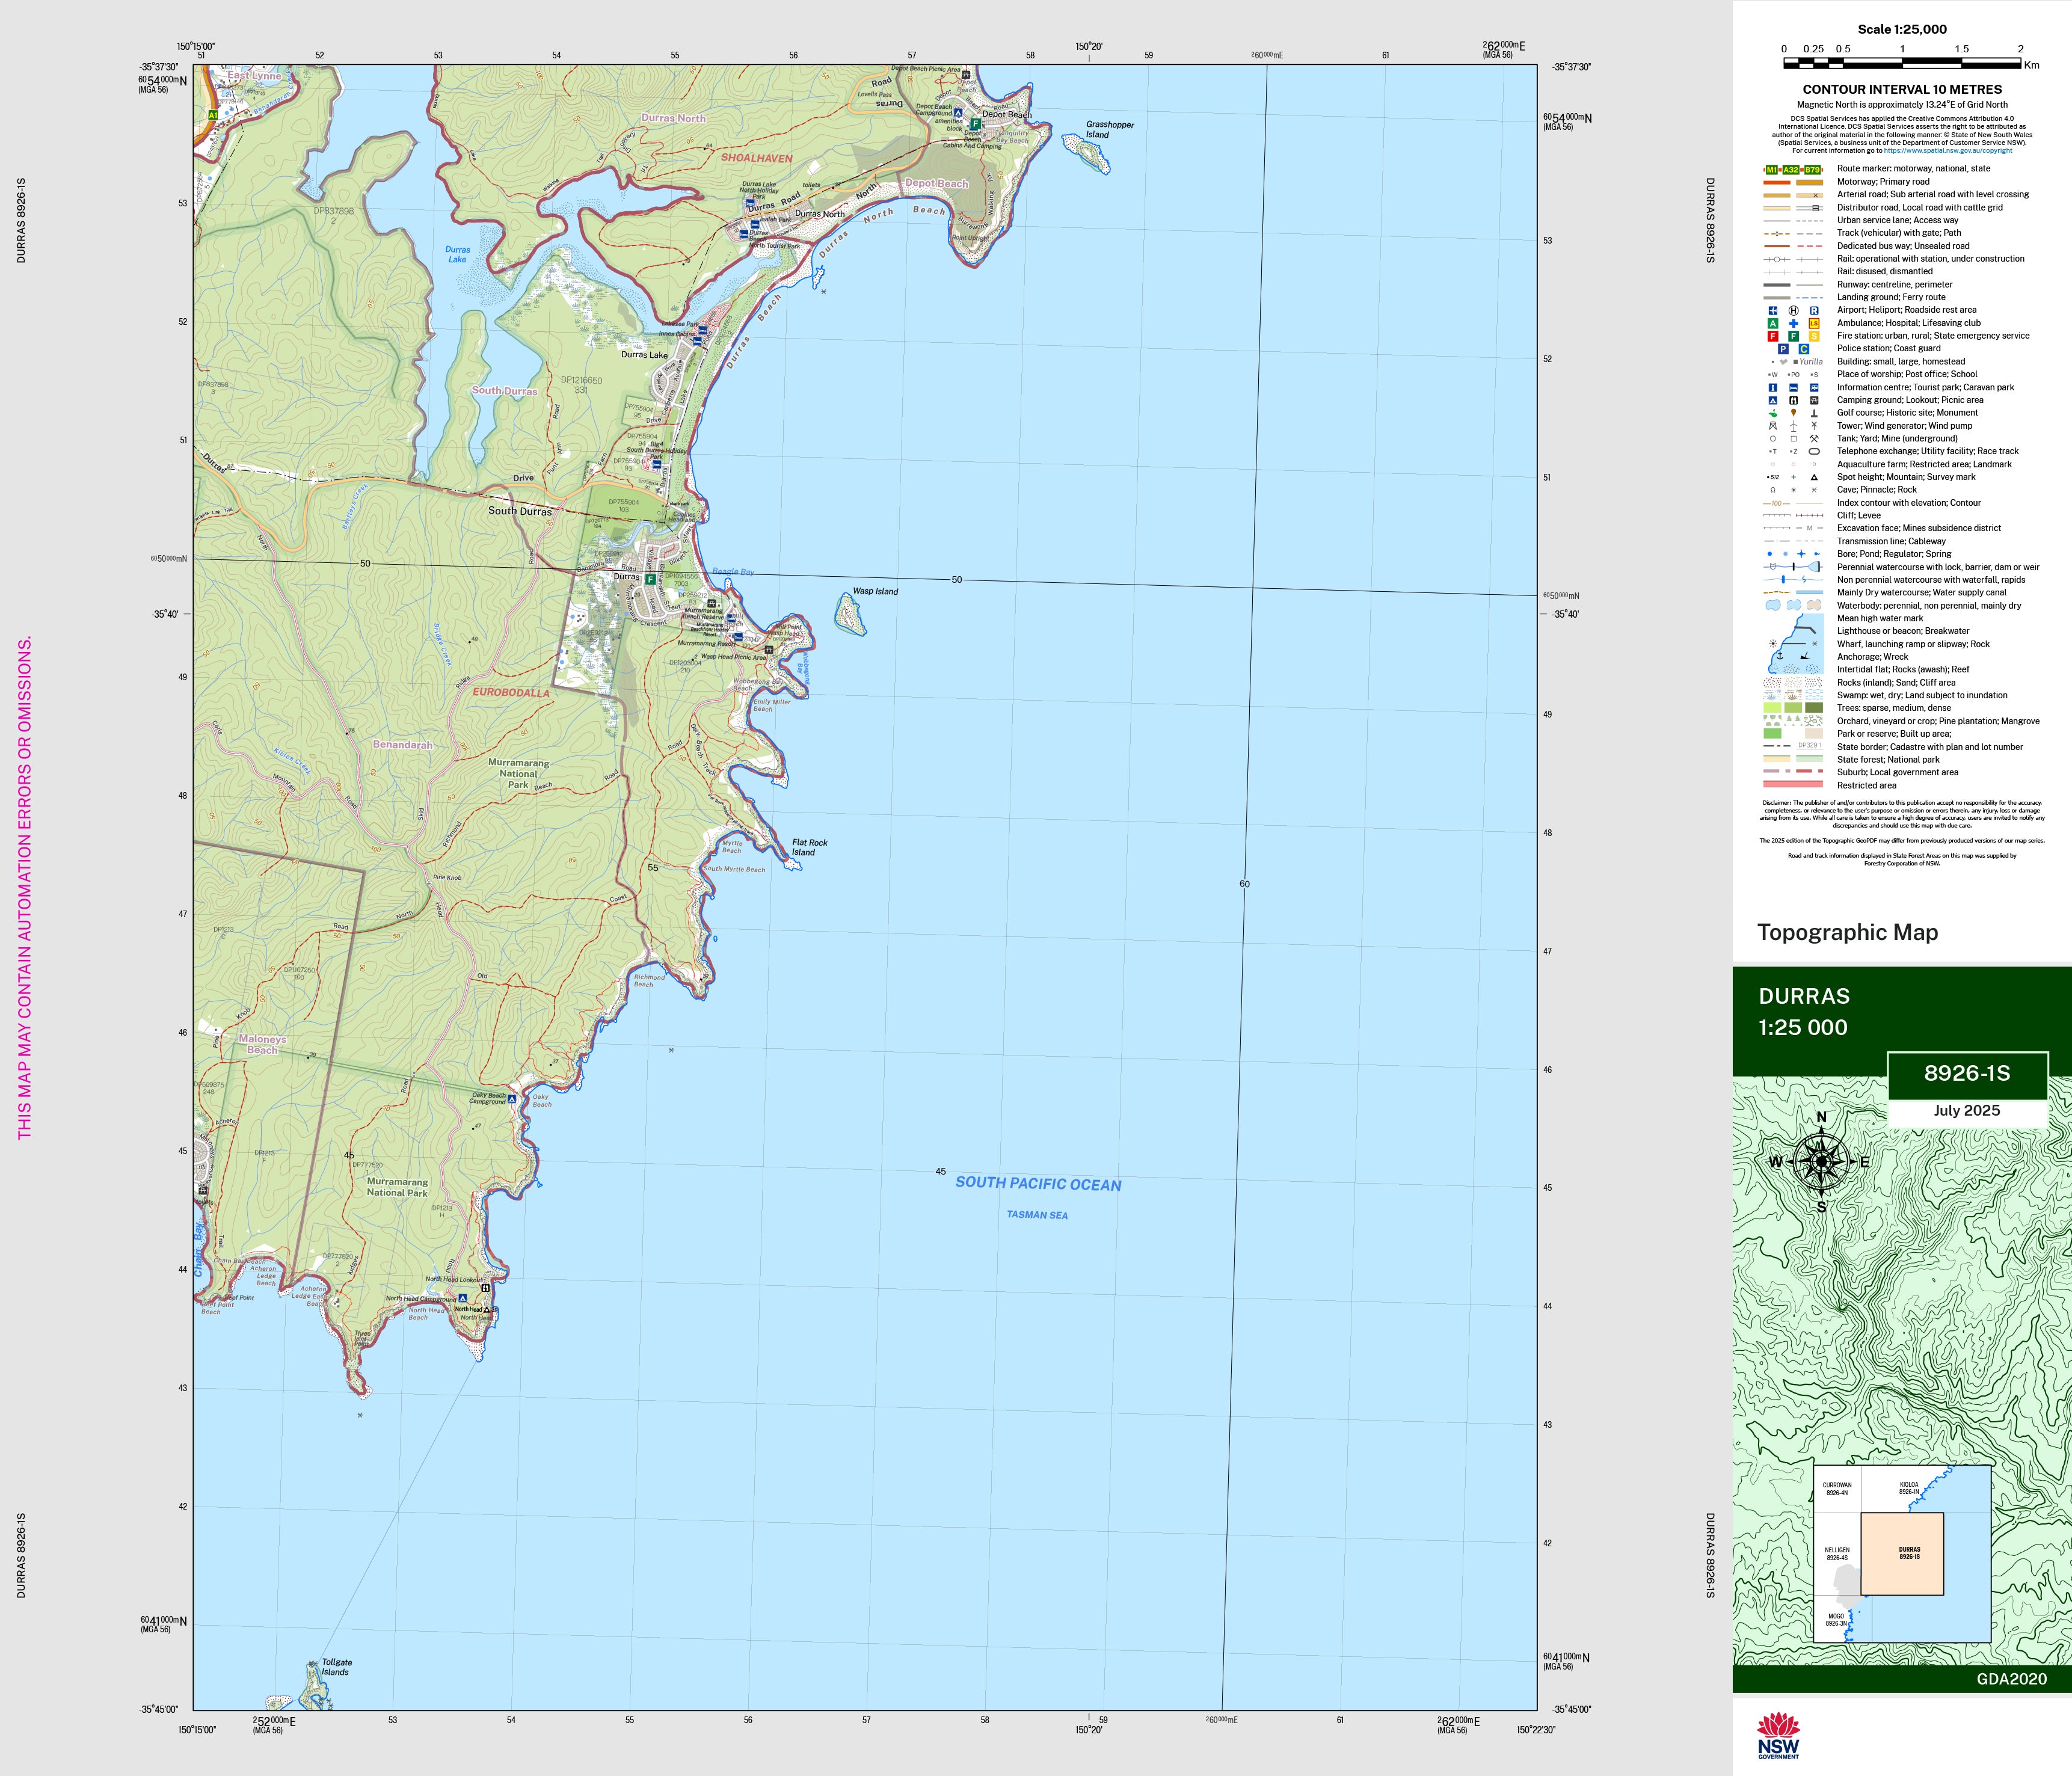Click the Kioloa 8926-1N tile in index map
The width and height of the screenshot is (2072, 1776).
coord(1908,1489)
